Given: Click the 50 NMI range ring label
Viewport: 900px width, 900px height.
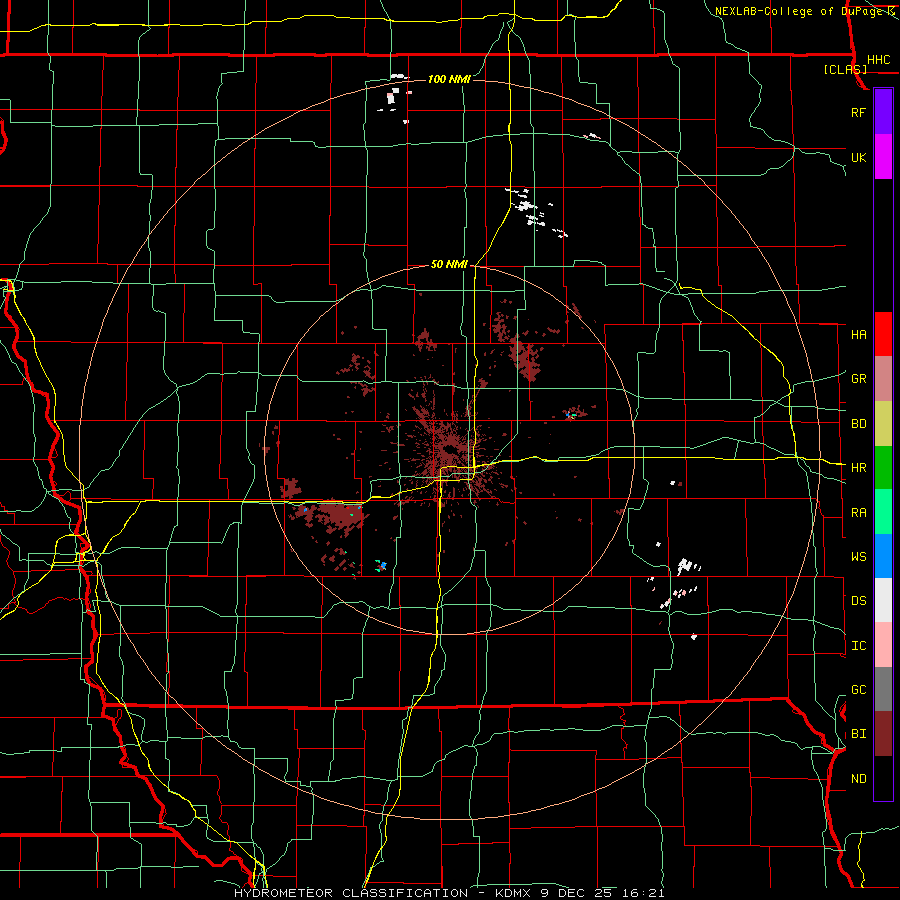Looking at the screenshot, I should pyautogui.click(x=449, y=264).
